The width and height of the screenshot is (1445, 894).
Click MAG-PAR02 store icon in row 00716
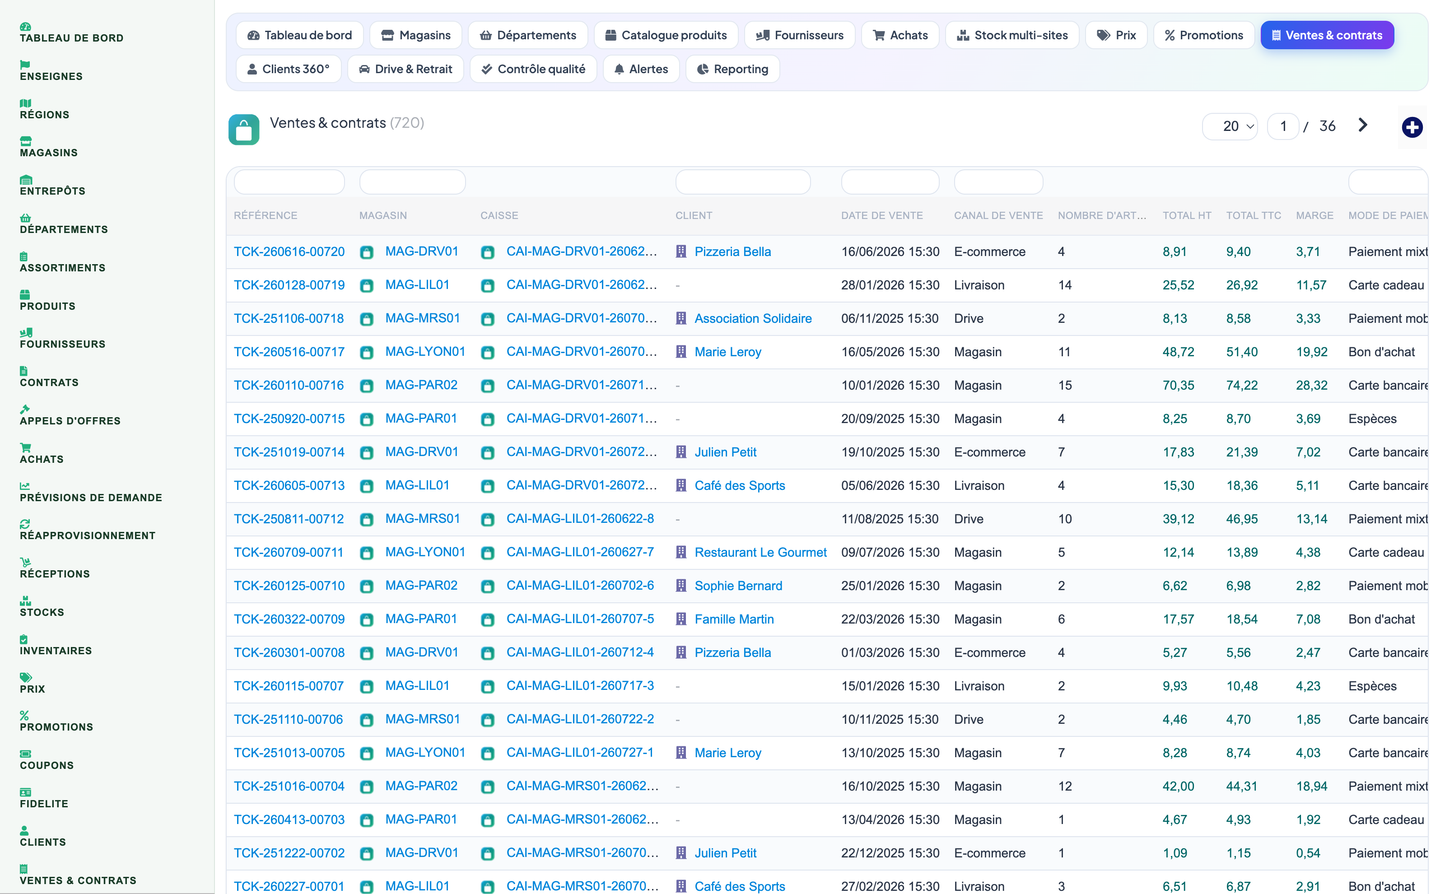367,386
